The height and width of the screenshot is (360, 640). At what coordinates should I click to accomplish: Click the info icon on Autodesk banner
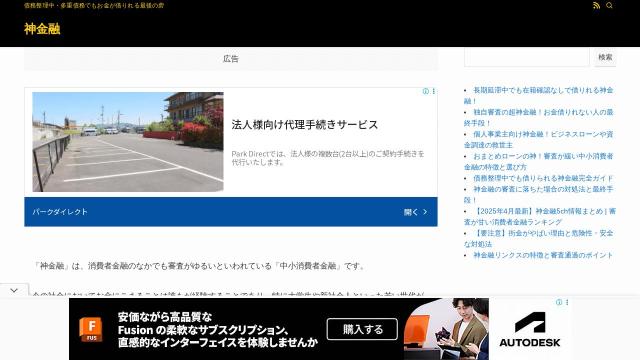pyautogui.click(x=559, y=302)
